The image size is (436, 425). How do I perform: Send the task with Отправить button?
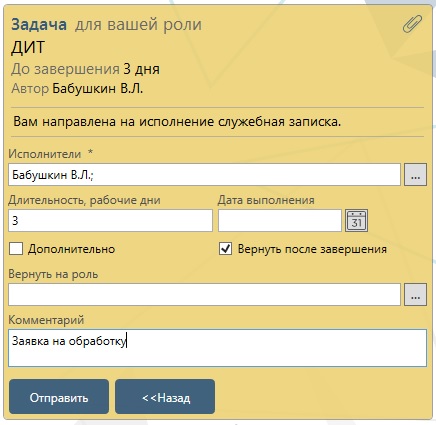59,397
